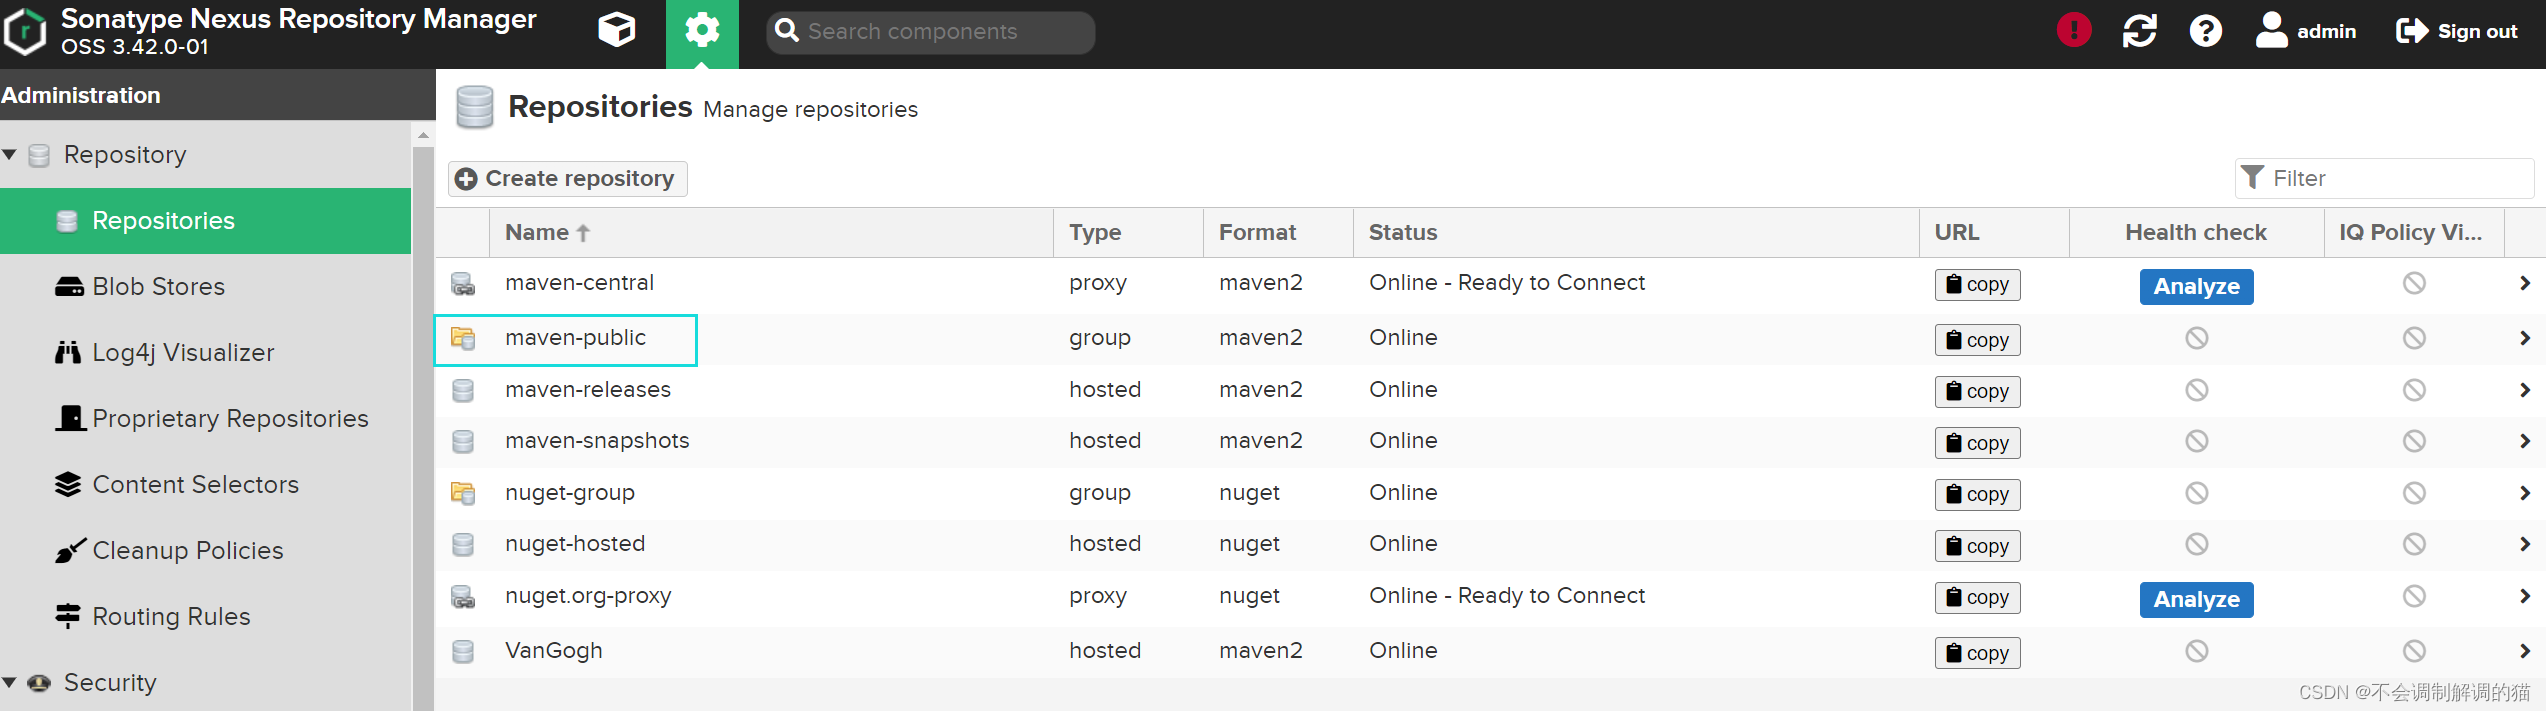The height and width of the screenshot is (711, 2546).
Task: Click the Health check column header
Action: (2196, 232)
